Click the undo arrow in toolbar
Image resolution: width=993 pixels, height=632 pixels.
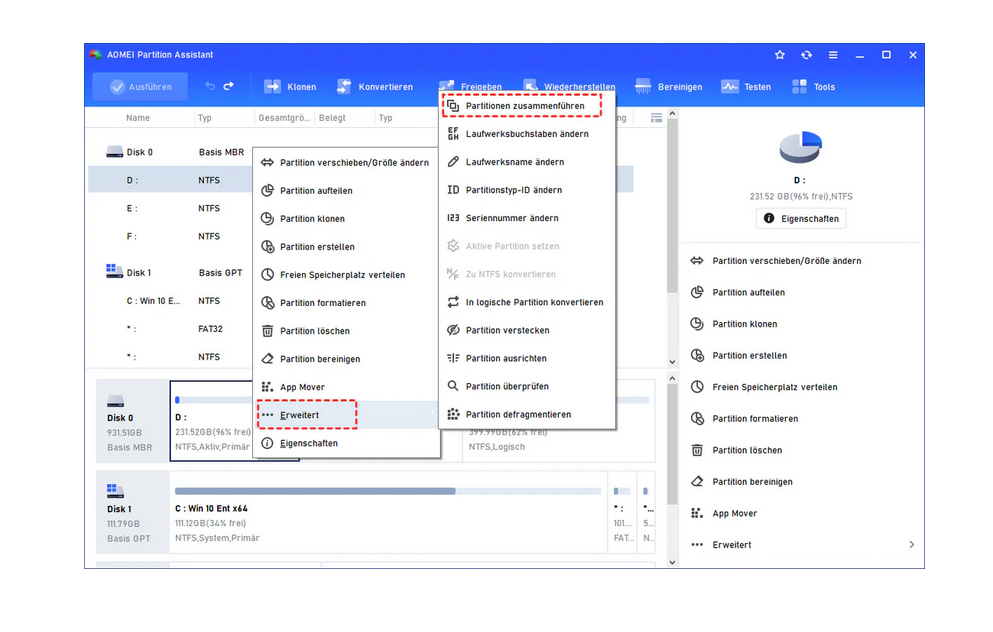(x=210, y=87)
